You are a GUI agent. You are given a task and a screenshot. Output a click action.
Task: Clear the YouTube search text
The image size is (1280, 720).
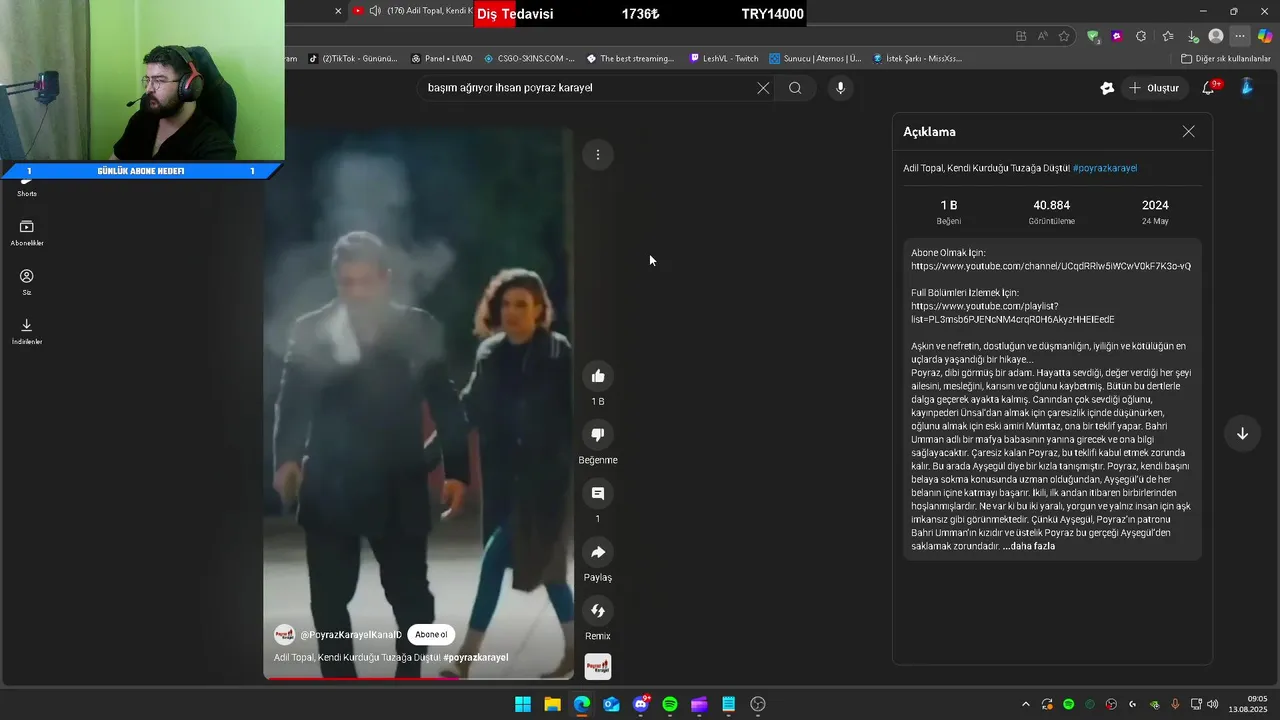763,88
